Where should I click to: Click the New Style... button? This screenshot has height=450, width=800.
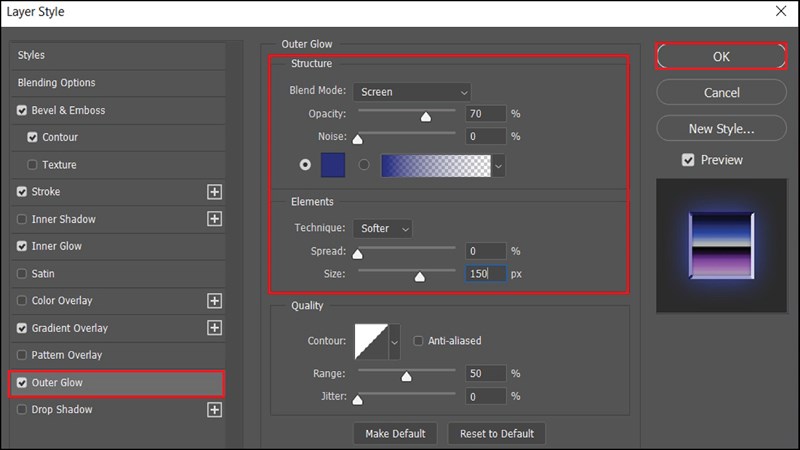click(x=721, y=129)
